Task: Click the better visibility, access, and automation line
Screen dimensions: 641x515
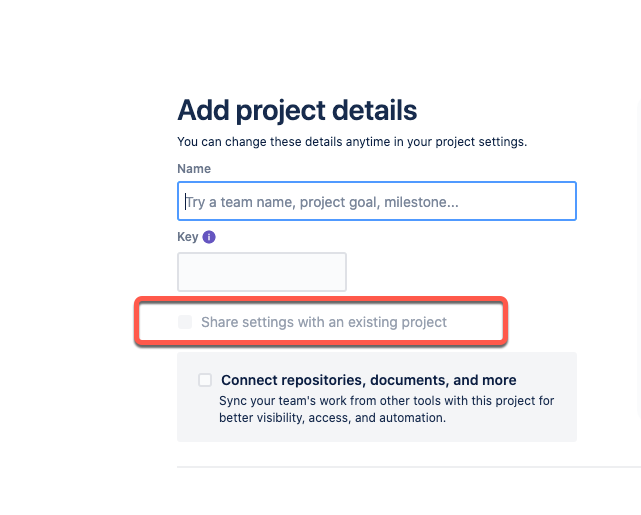Action: [332, 418]
